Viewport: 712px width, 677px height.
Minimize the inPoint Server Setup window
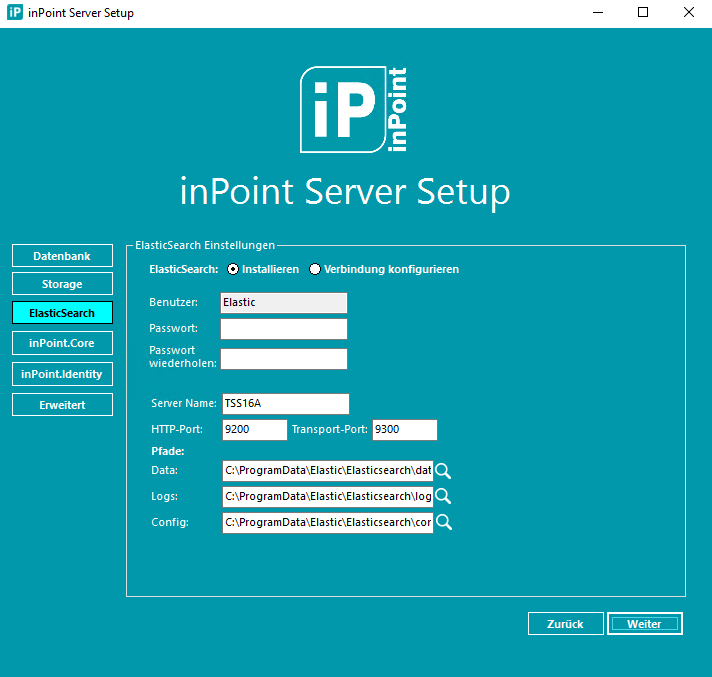point(598,12)
